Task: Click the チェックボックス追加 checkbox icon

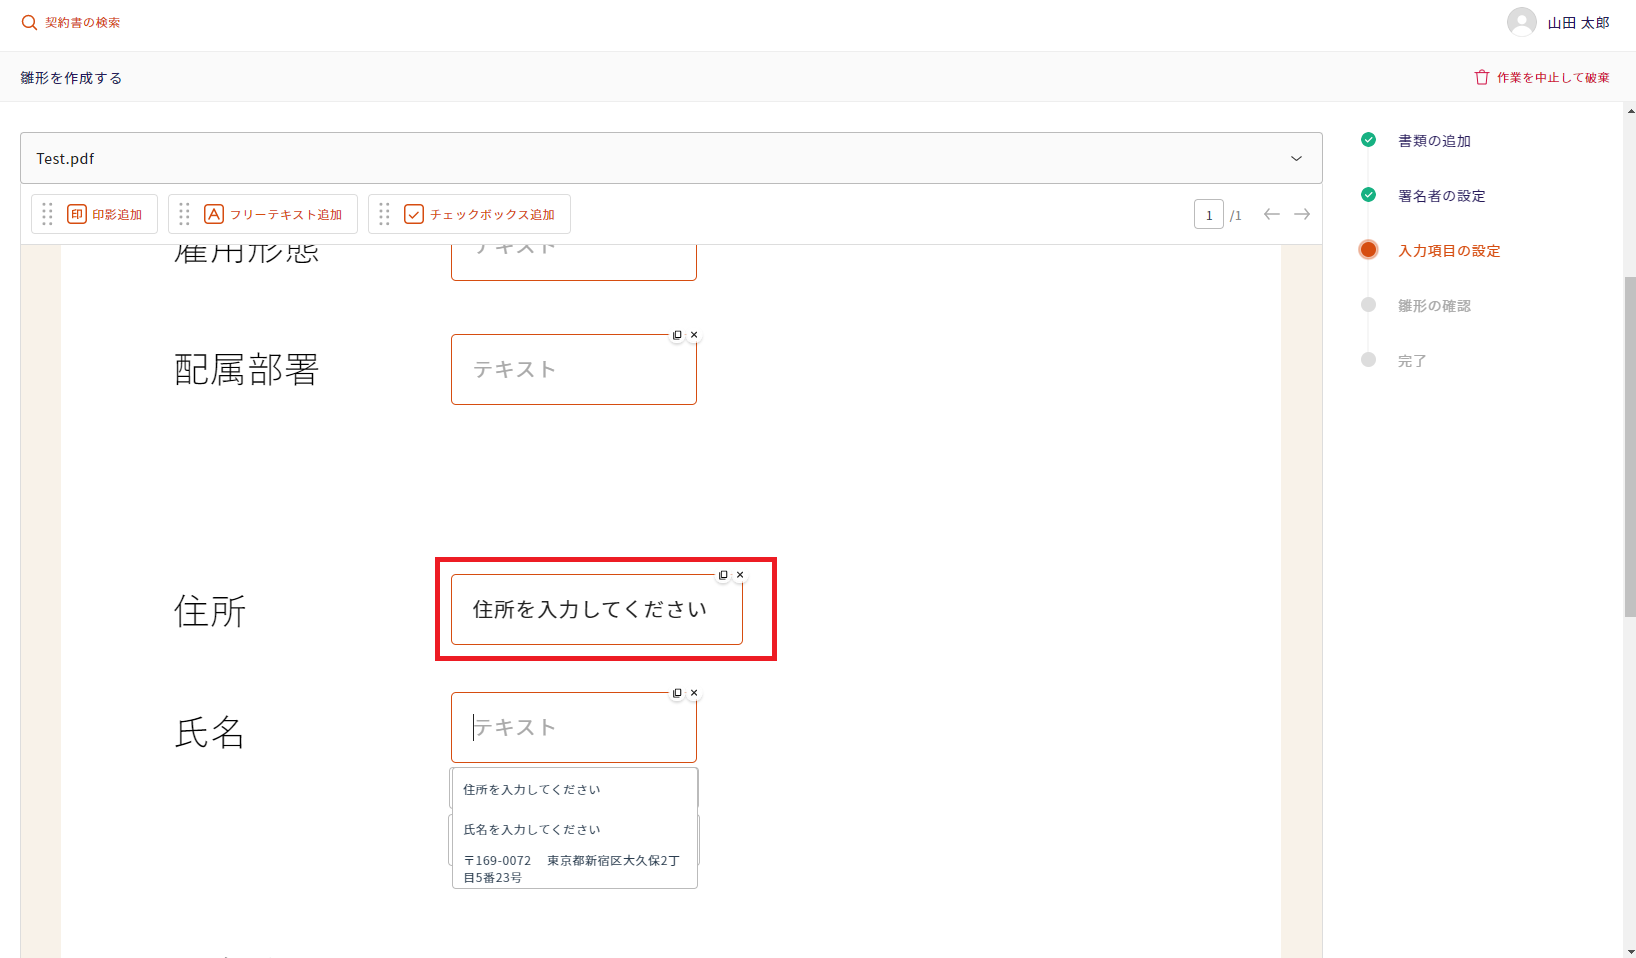Action: coord(414,214)
